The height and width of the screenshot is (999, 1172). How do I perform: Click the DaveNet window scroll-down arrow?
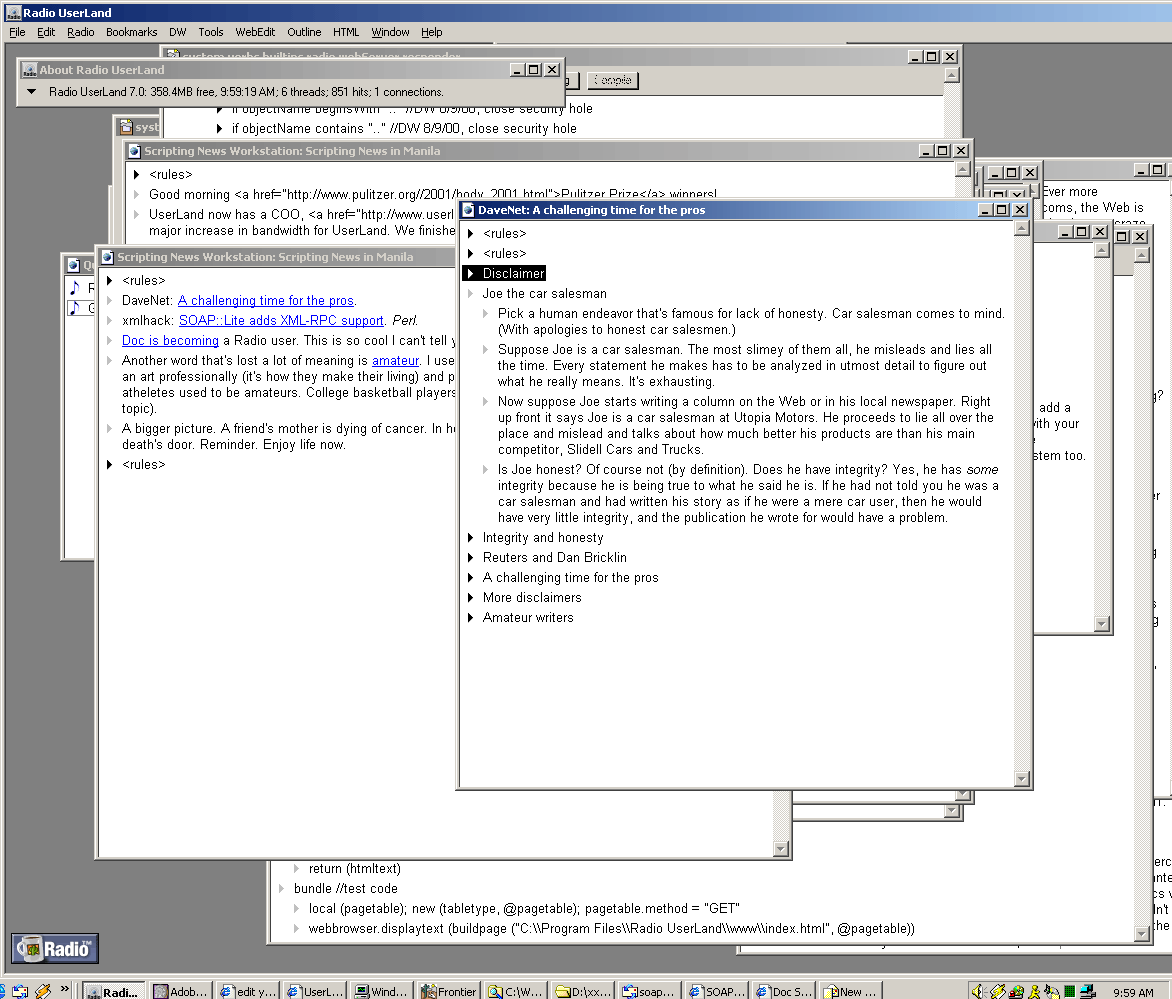pos(1021,779)
